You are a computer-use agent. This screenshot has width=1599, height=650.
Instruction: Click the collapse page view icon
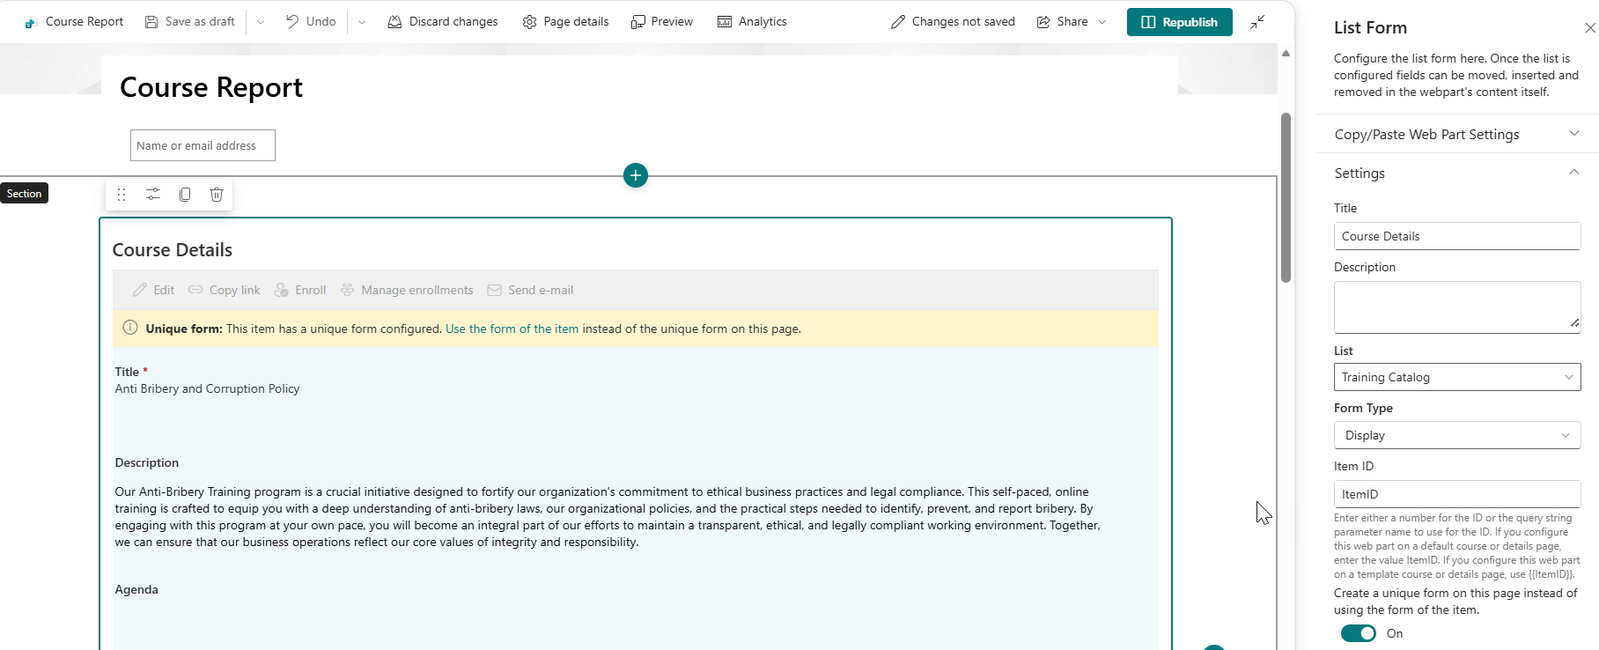(x=1258, y=22)
